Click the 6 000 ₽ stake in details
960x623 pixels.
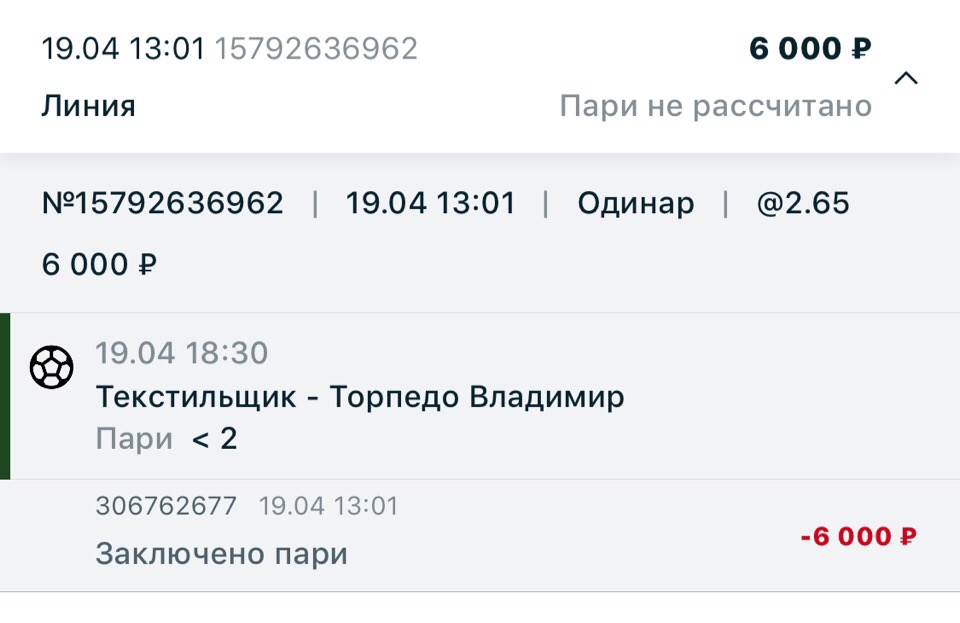coord(99,265)
